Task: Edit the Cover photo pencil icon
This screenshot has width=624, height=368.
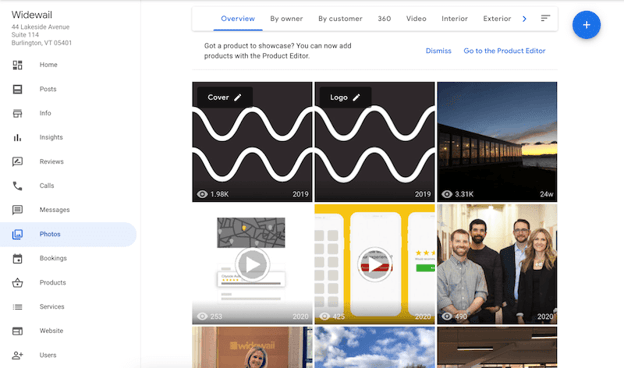Action: tap(238, 97)
